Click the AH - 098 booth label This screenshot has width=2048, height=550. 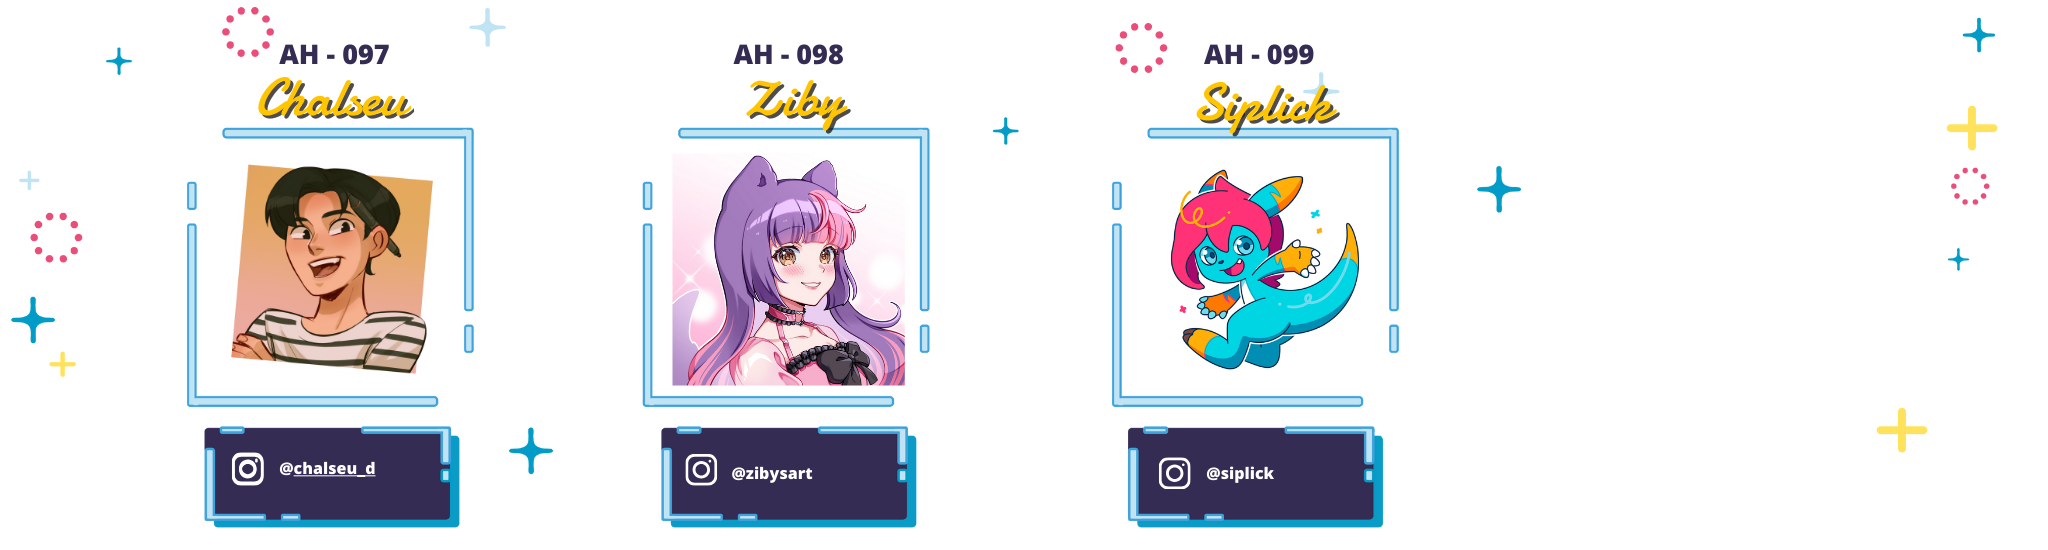[788, 54]
